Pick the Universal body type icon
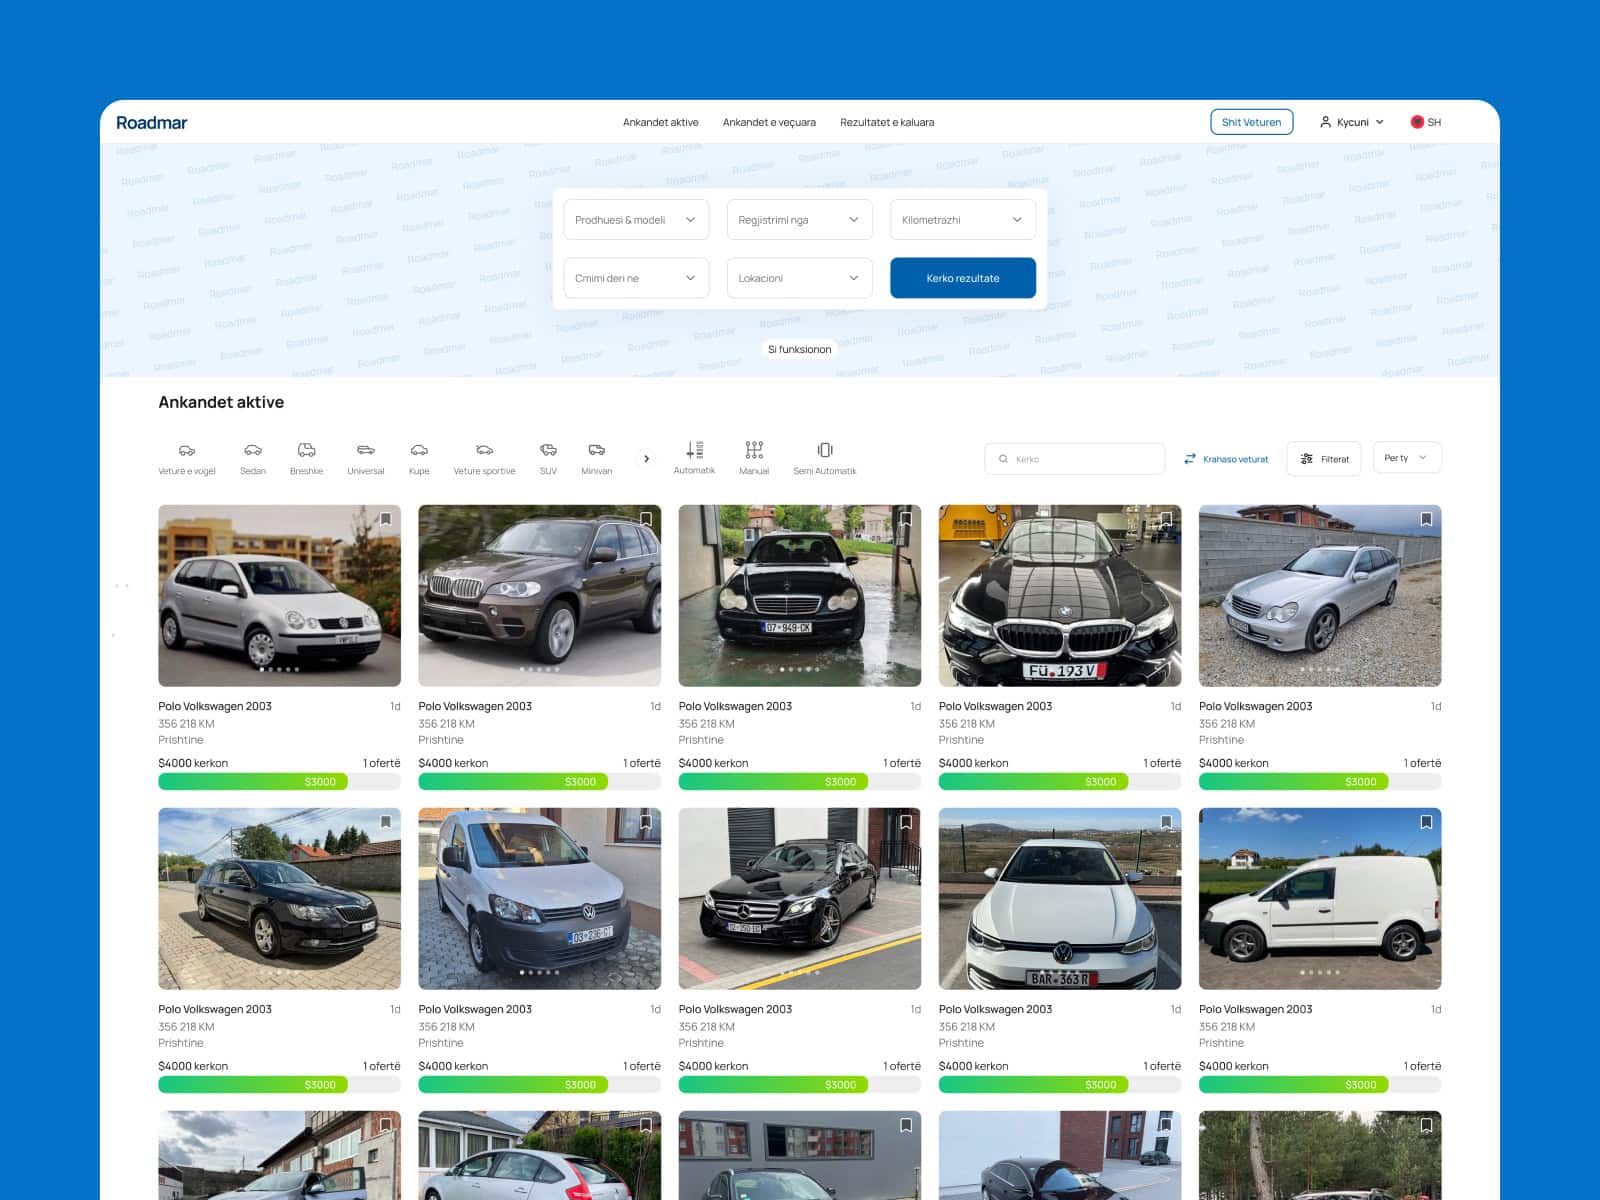This screenshot has height=1200, width=1600. 366,451
